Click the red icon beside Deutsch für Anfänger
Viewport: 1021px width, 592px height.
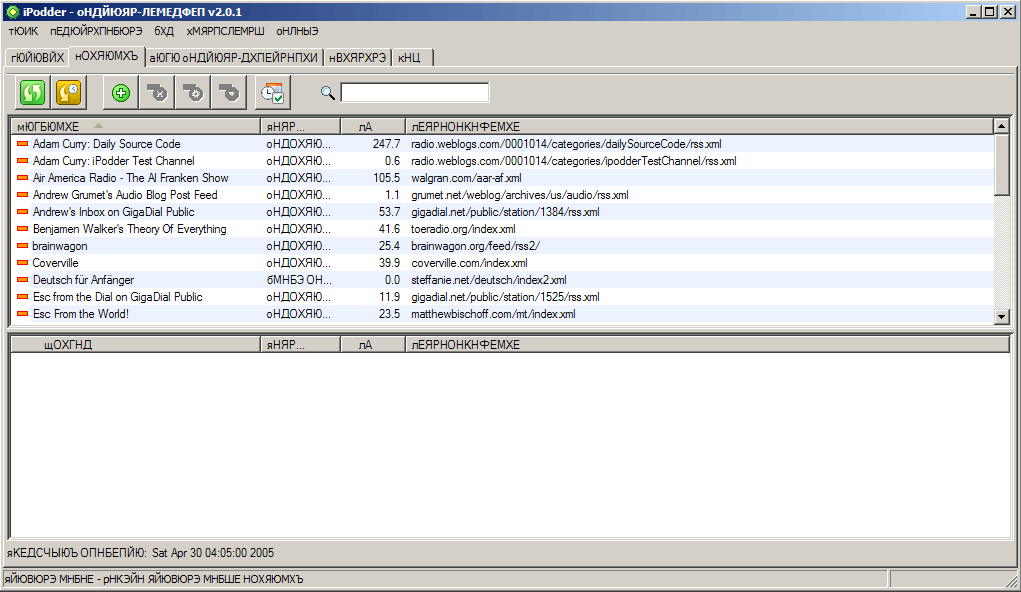22,279
